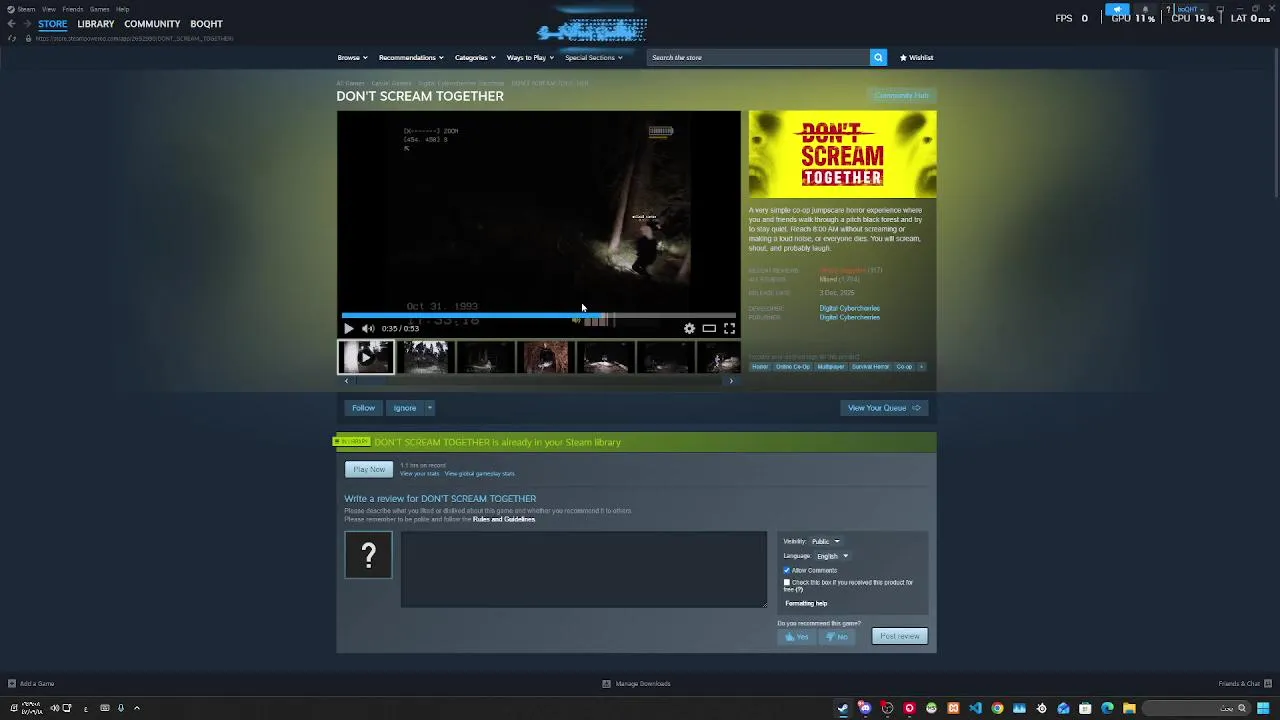
Task: Play the trailer video
Action: (348, 328)
